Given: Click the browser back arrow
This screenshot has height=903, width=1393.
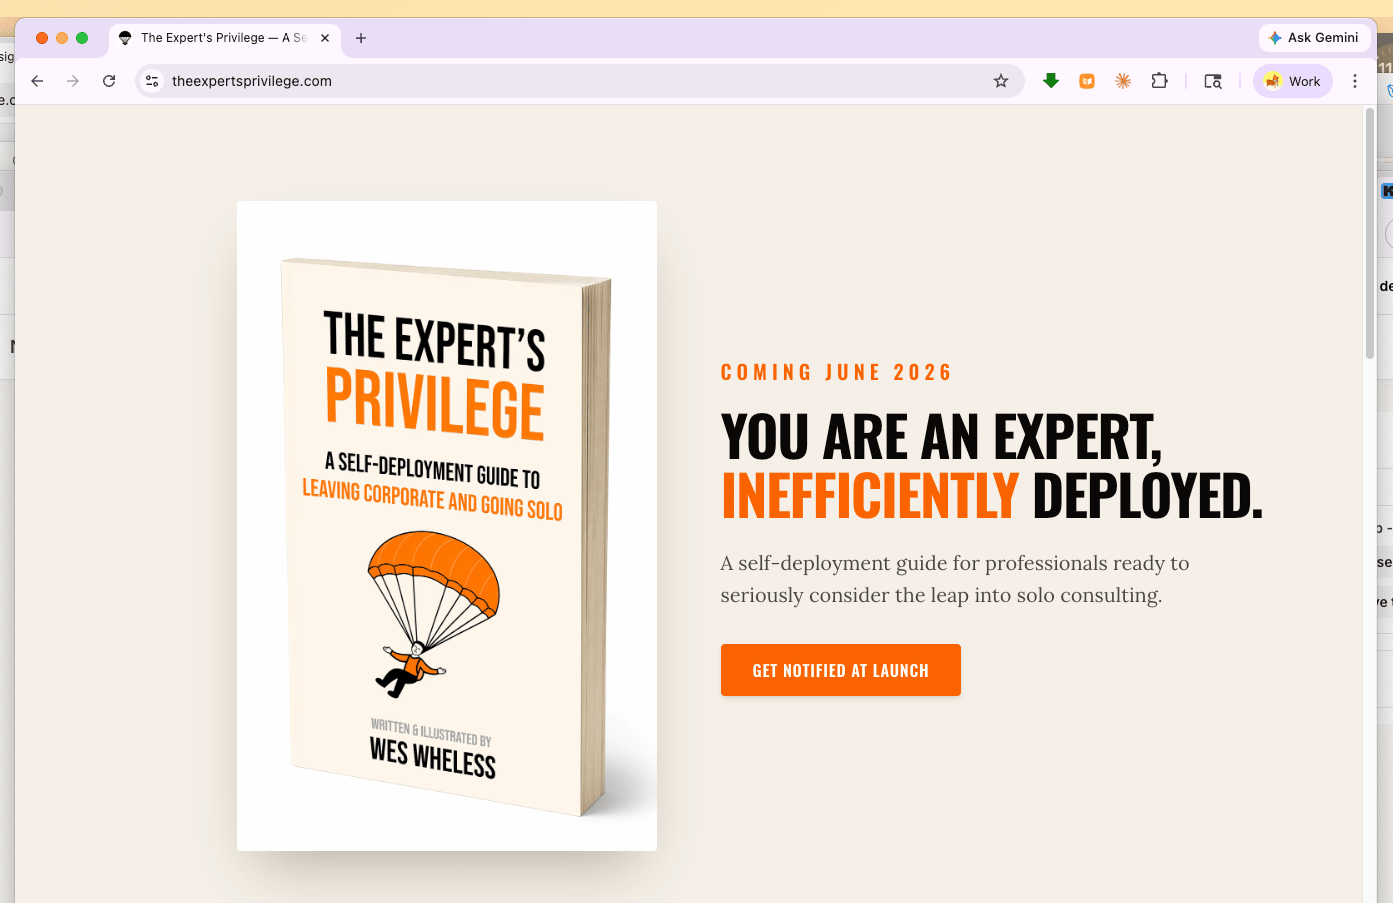Looking at the screenshot, I should 37,81.
